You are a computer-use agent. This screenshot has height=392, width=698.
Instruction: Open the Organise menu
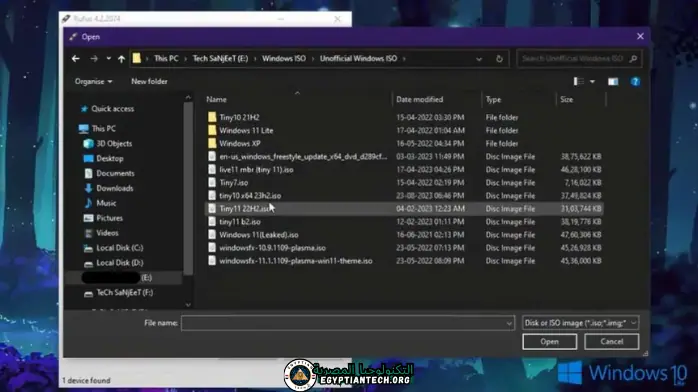93,81
